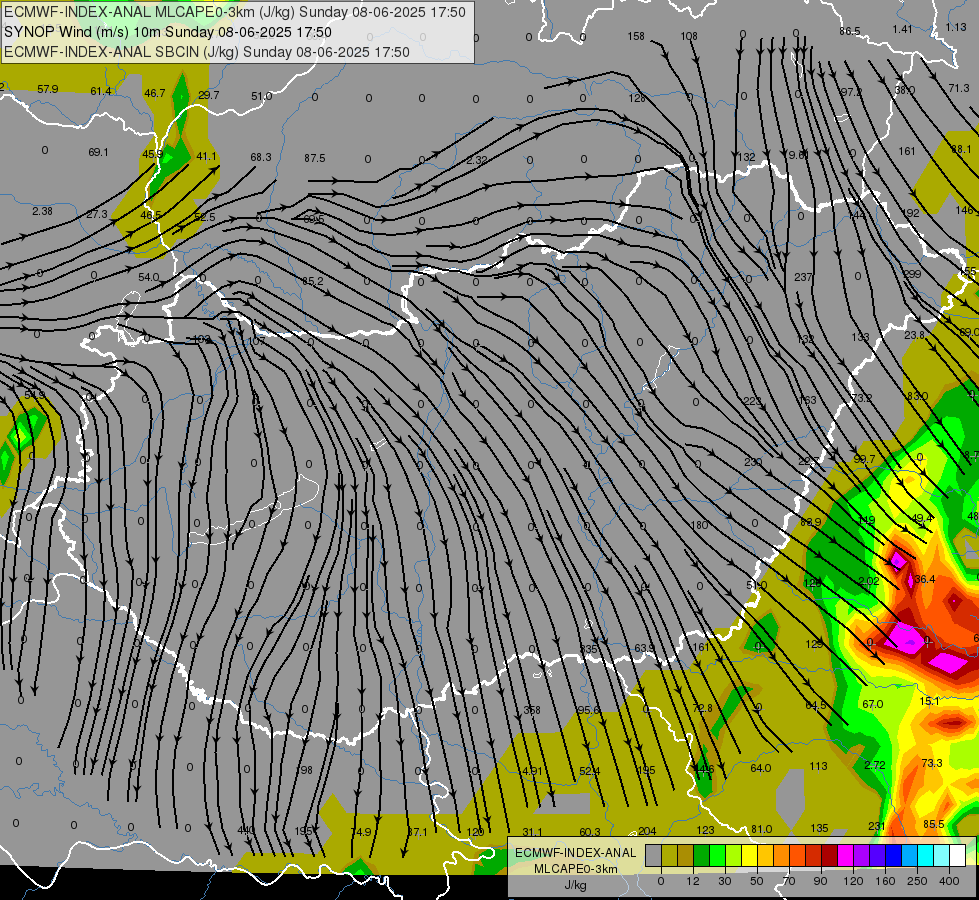Click the map value '299'
The width and height of the screenshot is (979, 900).
pos(912,274)
